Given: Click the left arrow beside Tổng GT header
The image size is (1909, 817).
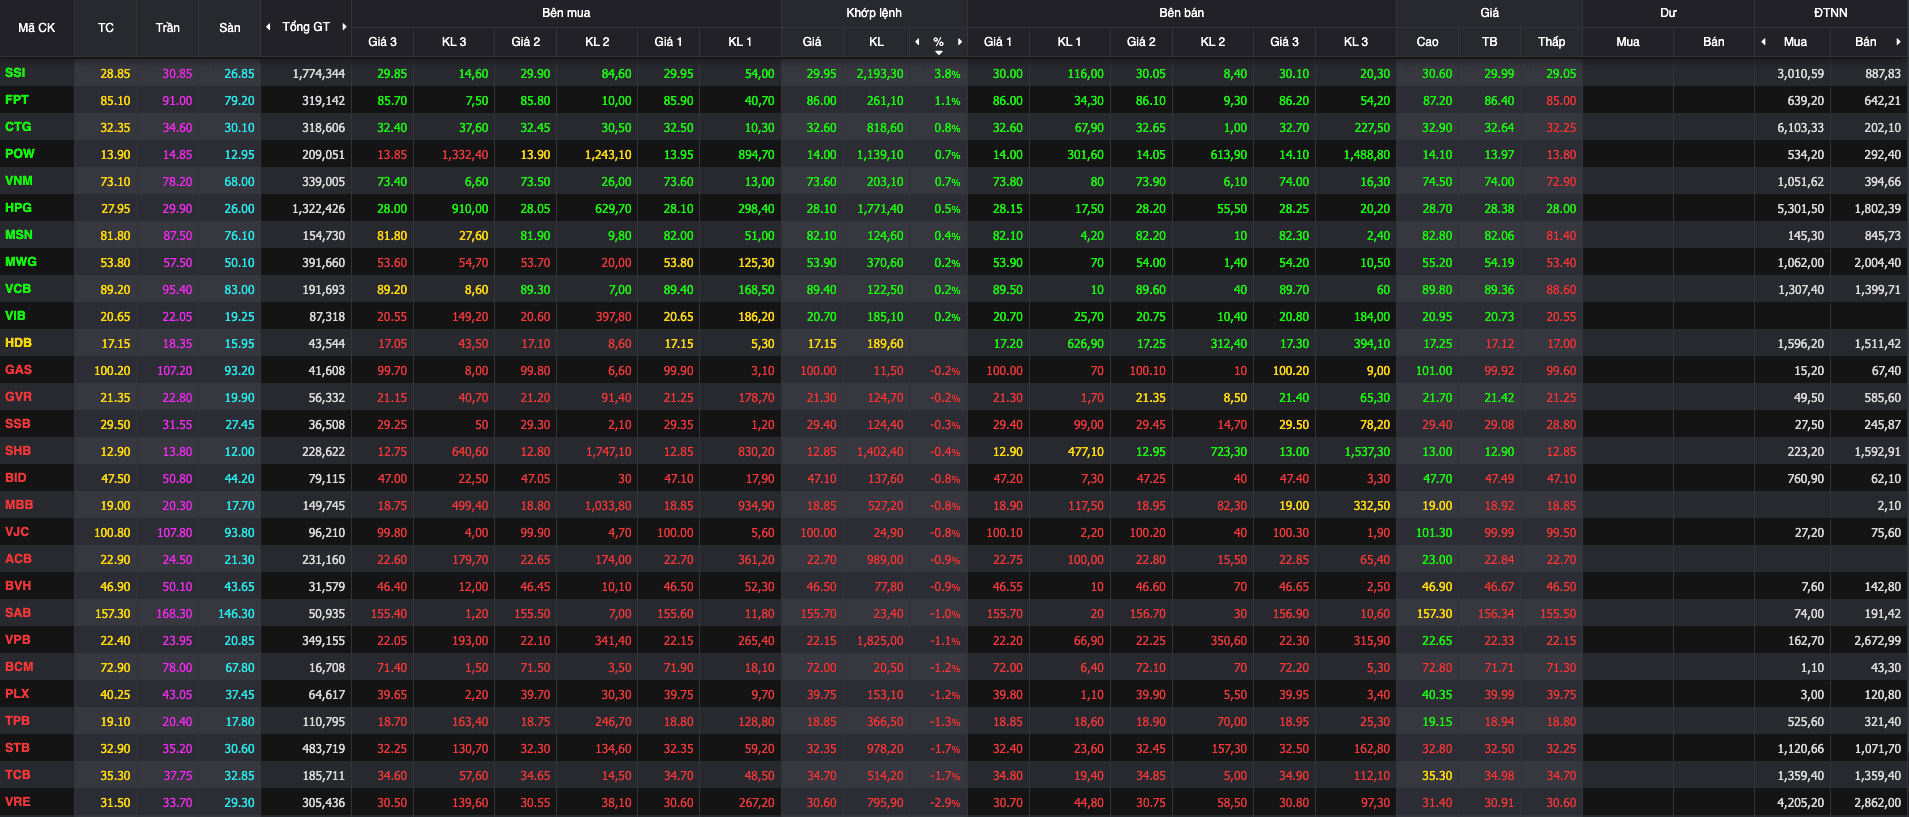Looking at the screenshot, I should pyautogui.click(x=268, y=27).
